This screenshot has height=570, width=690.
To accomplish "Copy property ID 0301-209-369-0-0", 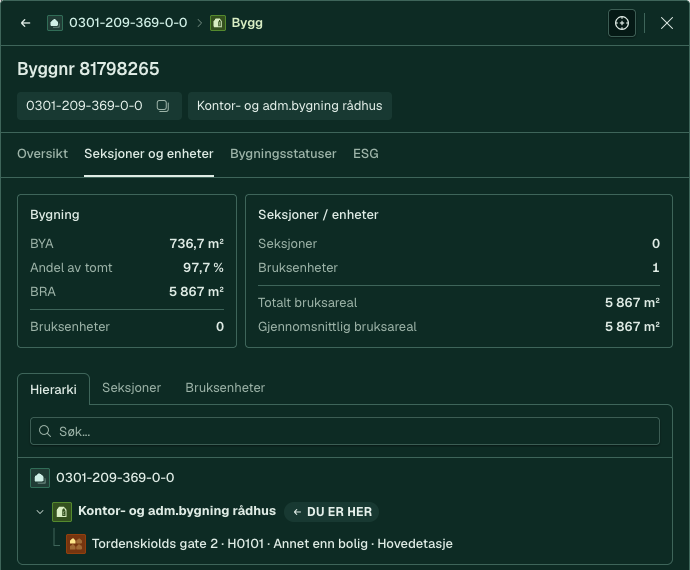I will [x=163, y=106].
